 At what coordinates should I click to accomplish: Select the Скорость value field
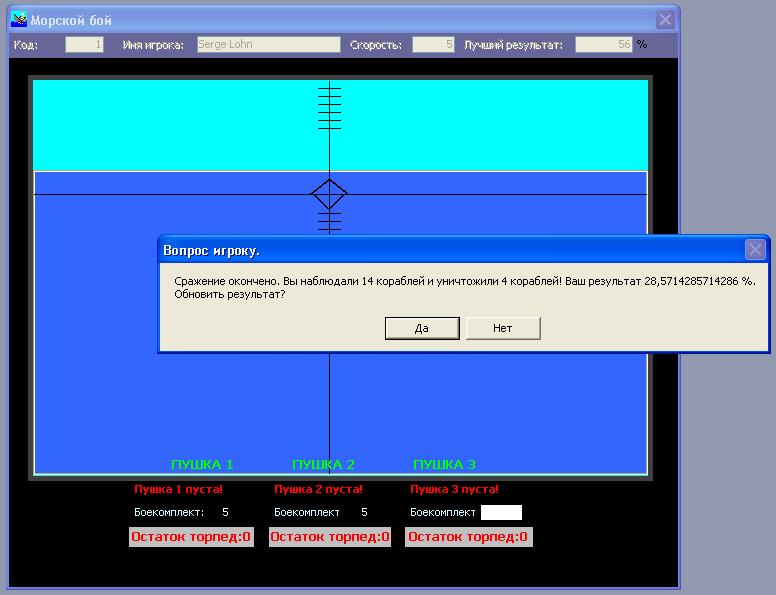pos(433,45)
